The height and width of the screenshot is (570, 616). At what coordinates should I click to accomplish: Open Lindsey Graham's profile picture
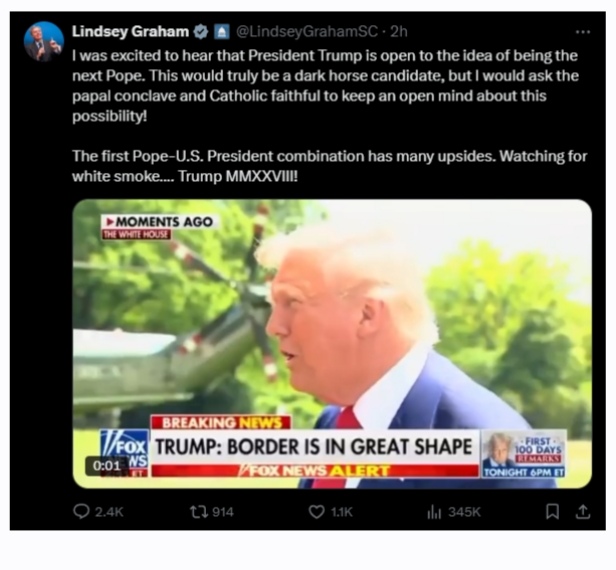44,42
